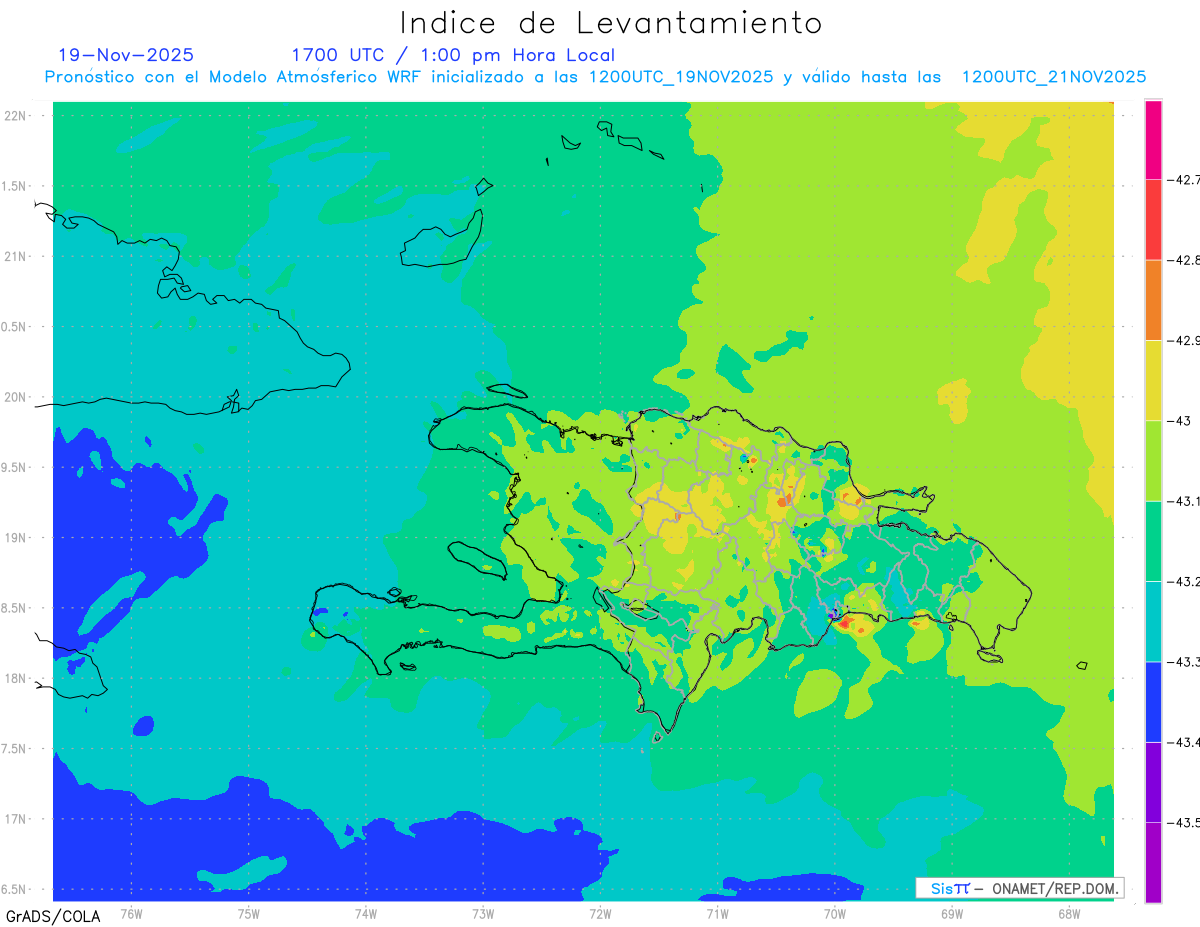Image resolution: width=1200 pixels, height=927 pixels.
Task: Click the lime-green scale segment above -43.1
Action: pos(1153,461)
